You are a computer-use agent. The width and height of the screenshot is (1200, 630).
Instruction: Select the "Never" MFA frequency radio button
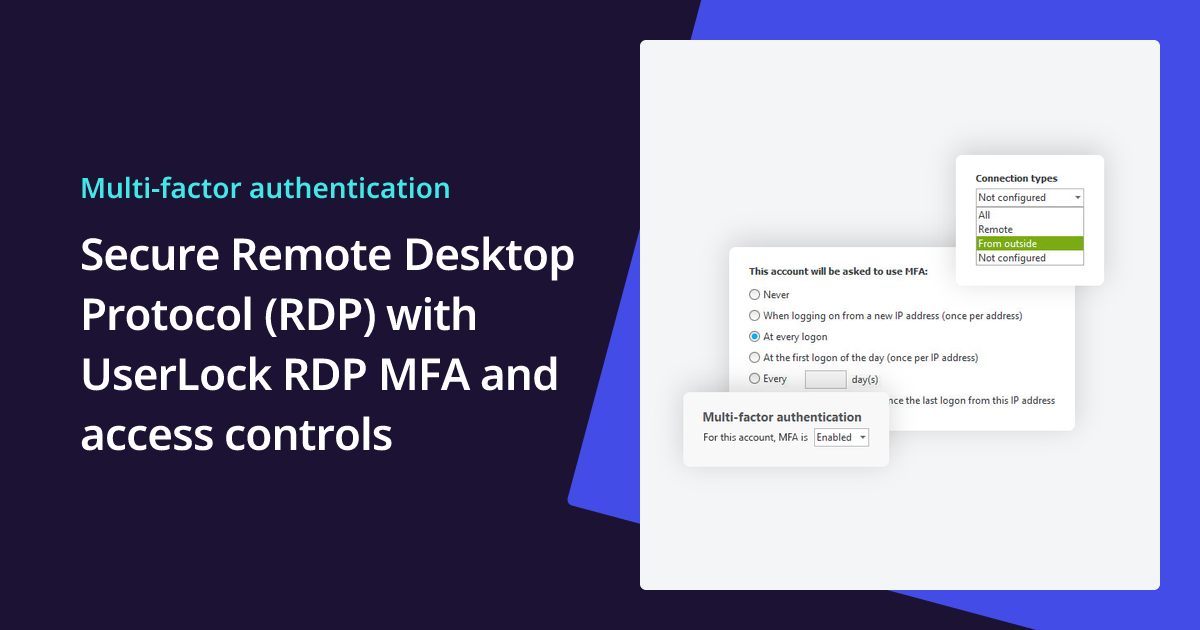point(754,294)
